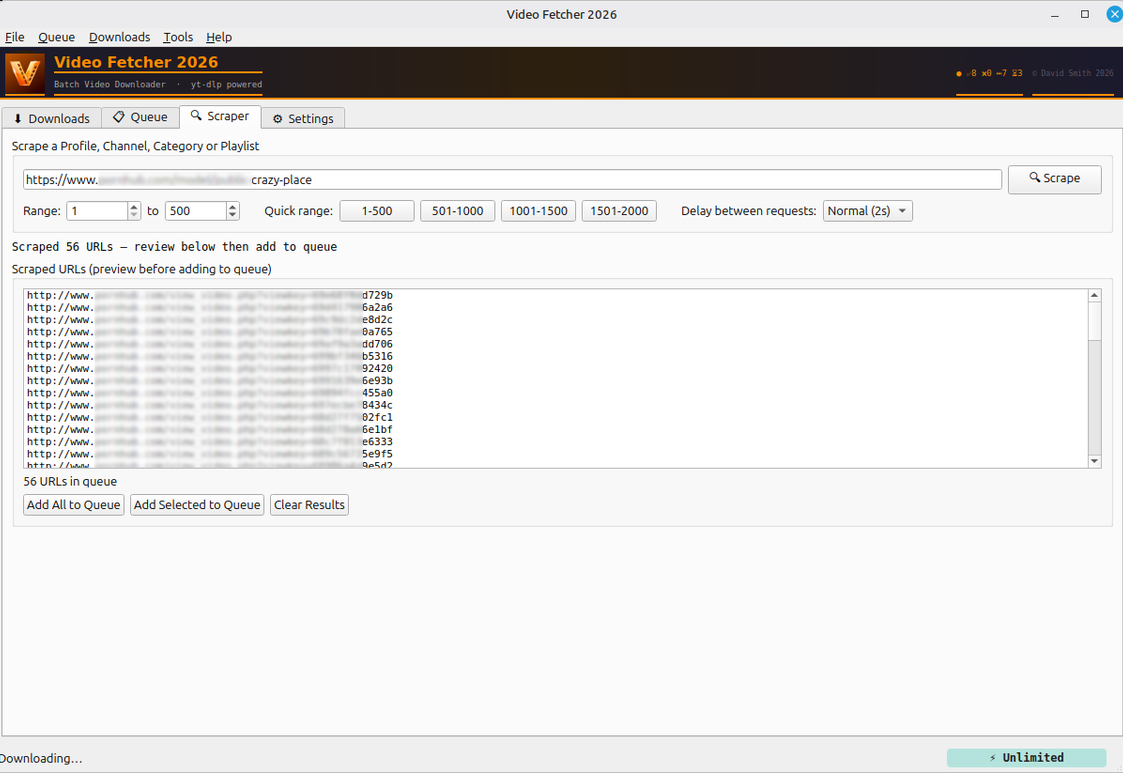Click the scrape URL input field

point(512,180)
